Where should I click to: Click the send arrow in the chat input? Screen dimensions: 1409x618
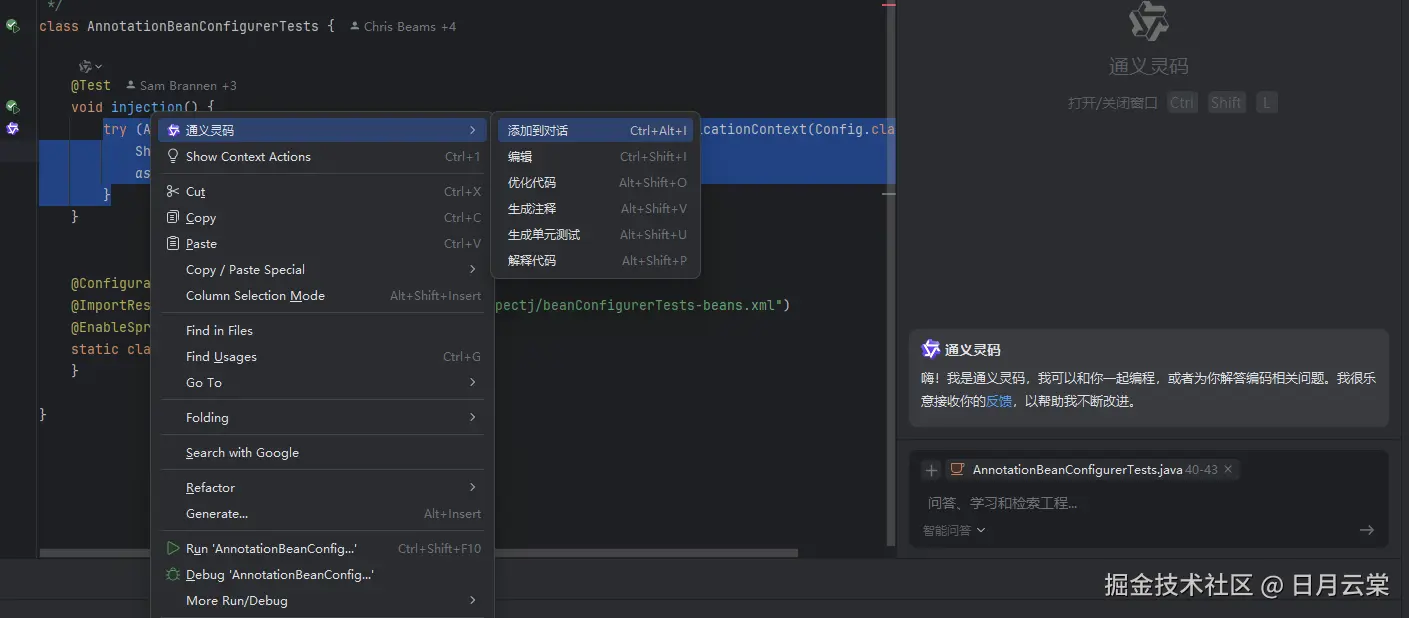1366,530
